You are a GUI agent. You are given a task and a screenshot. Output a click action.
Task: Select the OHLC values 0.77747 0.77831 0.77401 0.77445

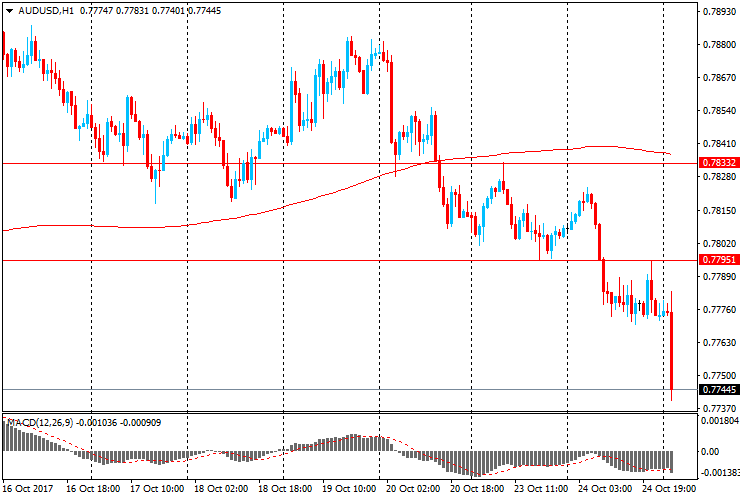click(x=151, y=10)
